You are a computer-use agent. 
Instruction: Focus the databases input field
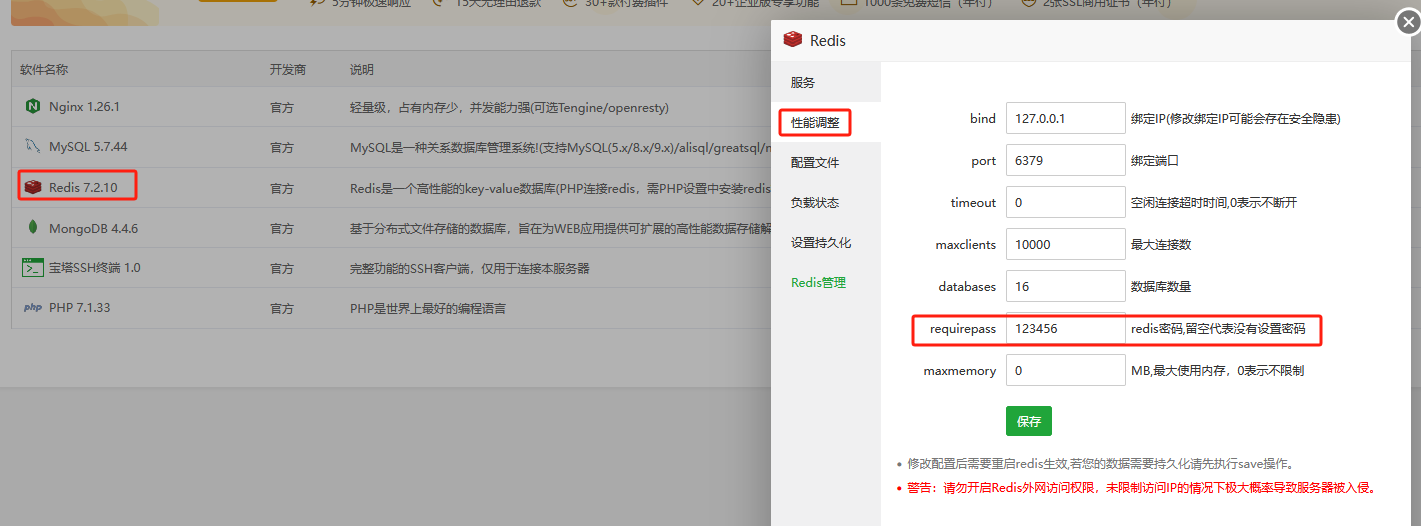coord(1066,286)
